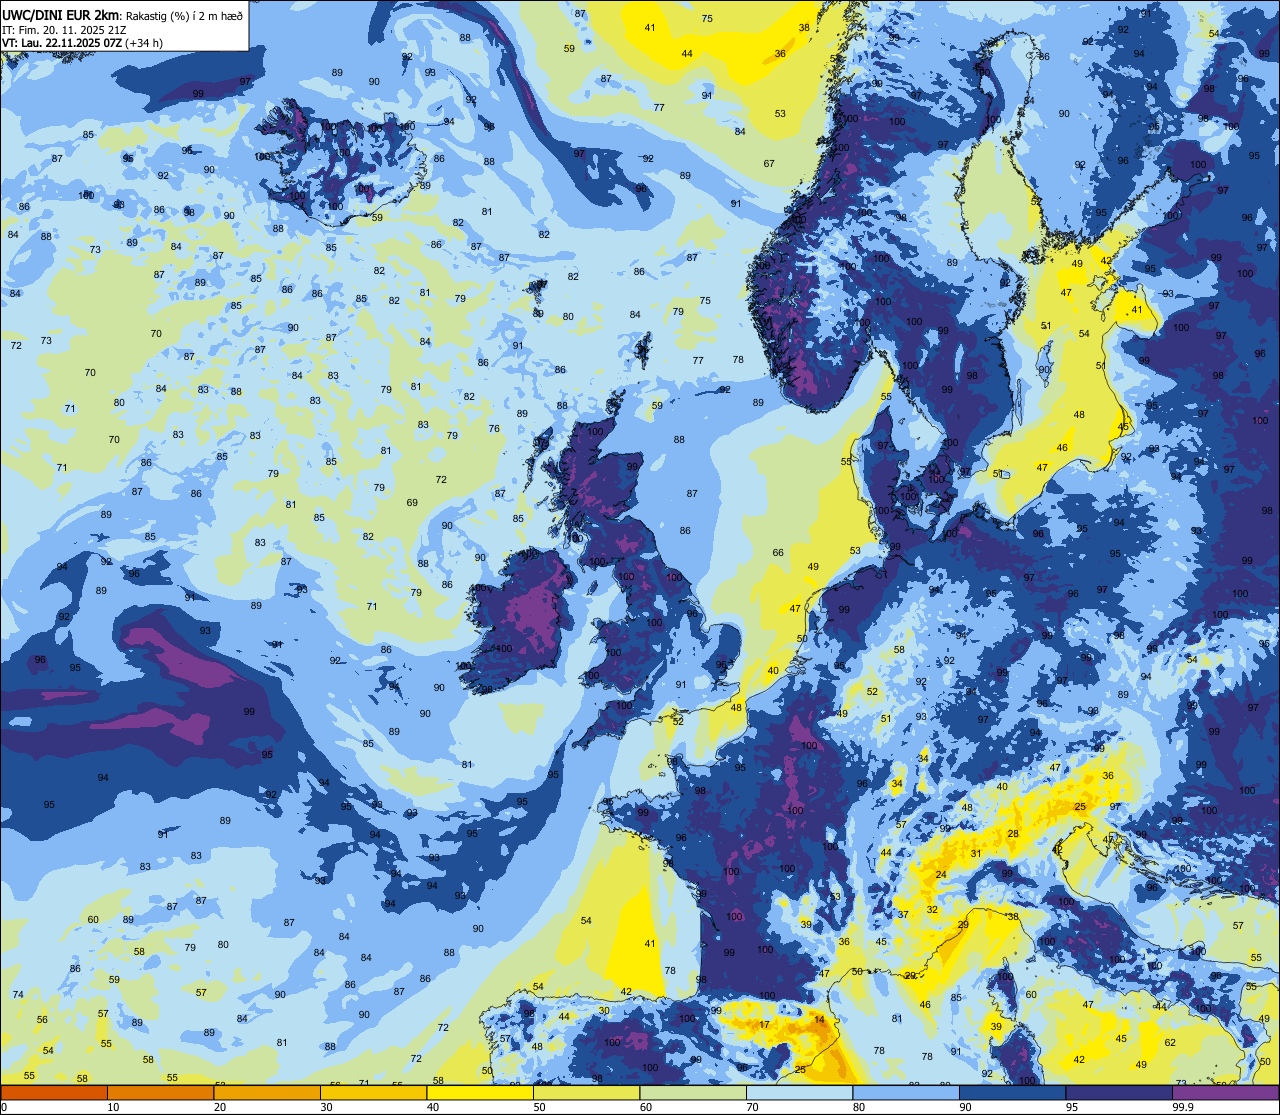The height and width of the screenshot is (1115, 1280).
Task: Select the legend swatch between 20 and 30
Action: pos(267,1092)
